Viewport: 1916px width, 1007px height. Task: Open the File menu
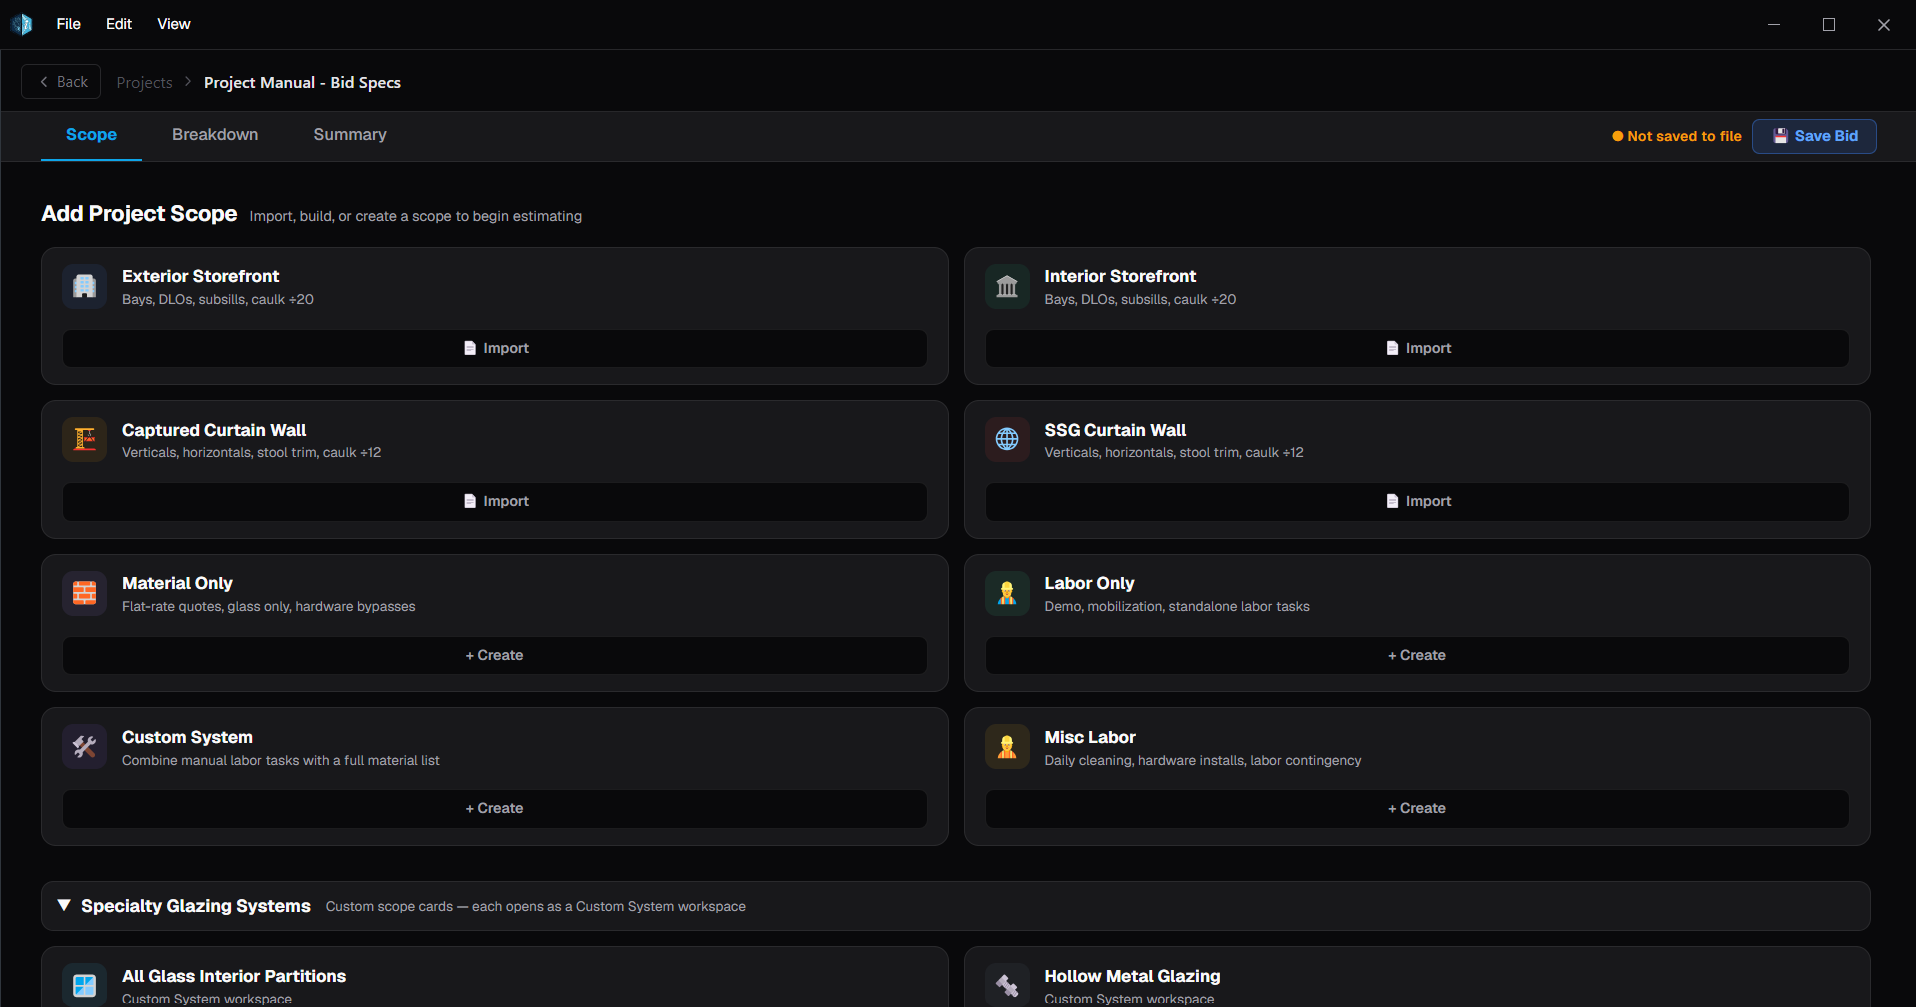click(69, 24)
